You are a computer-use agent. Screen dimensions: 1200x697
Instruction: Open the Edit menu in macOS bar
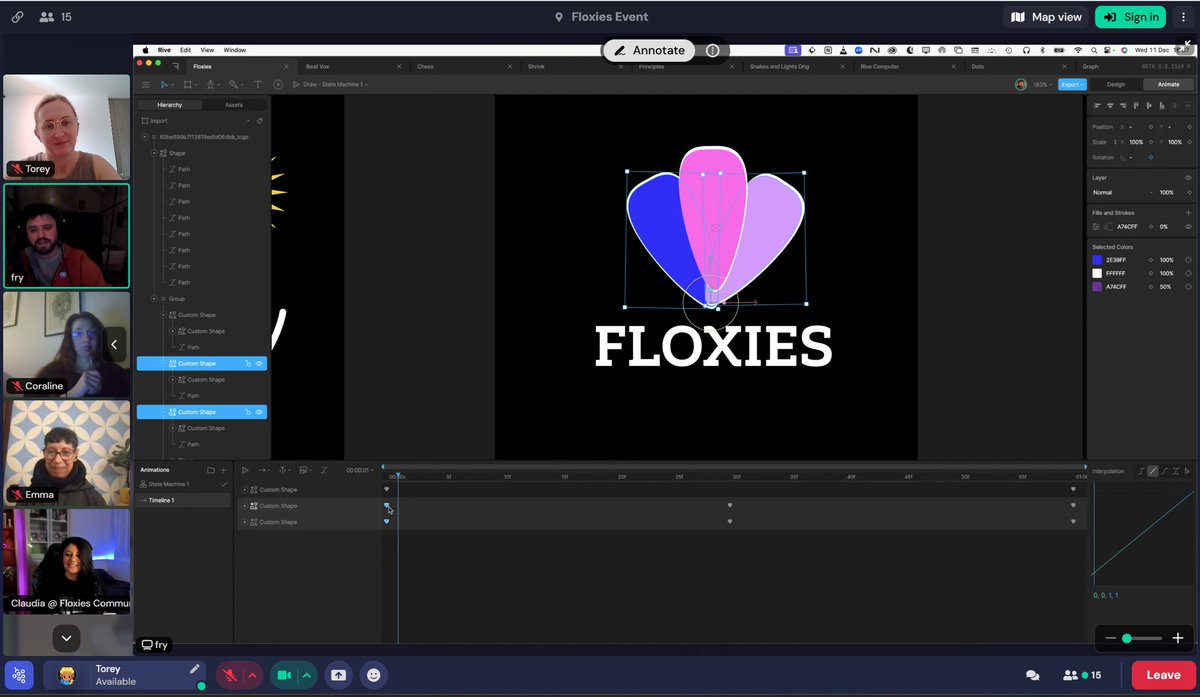[x=186, y=50]
